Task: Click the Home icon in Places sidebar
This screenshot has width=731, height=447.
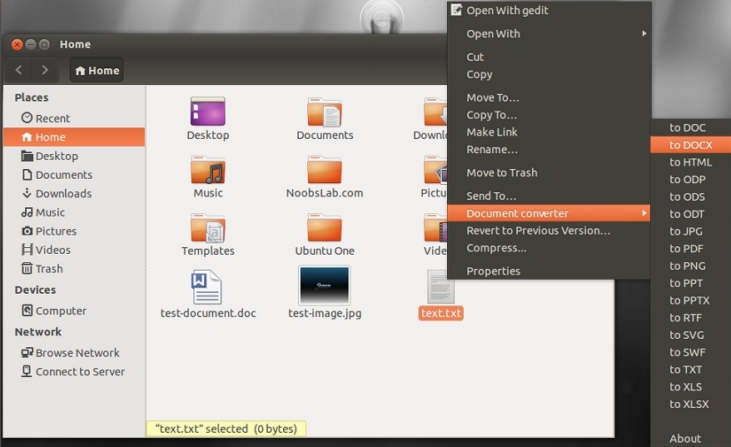Action: pos(27,137)
